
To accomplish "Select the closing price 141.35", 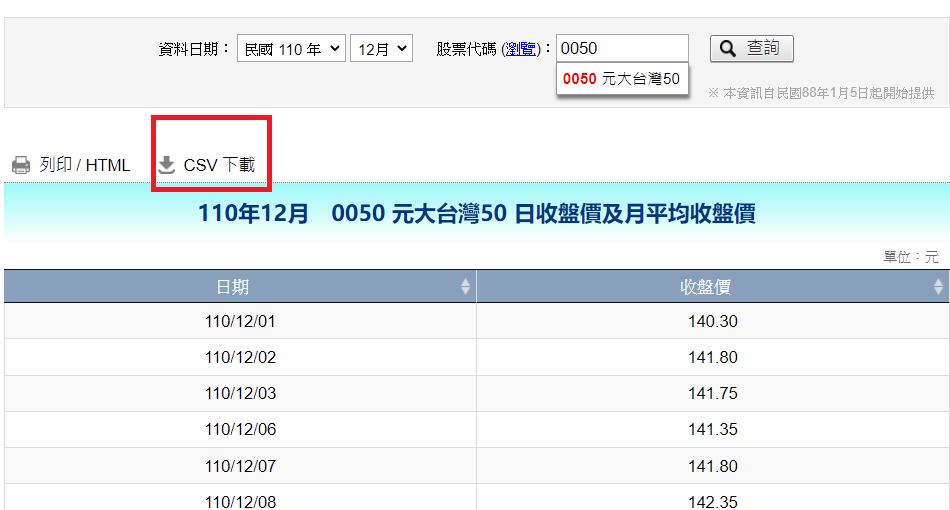I will coord(713,429).
